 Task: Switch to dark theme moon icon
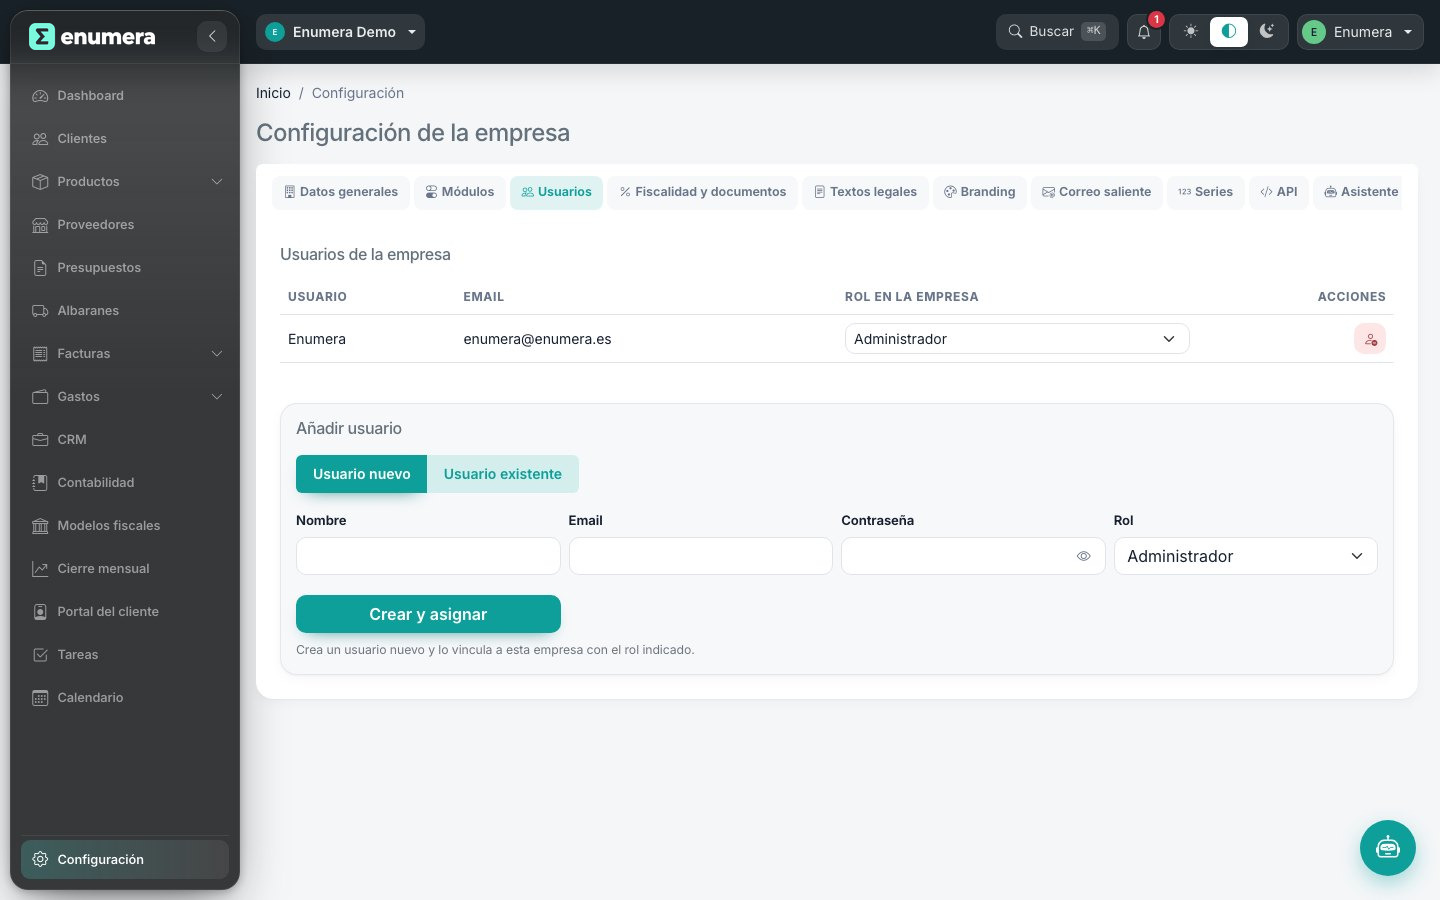tap(1267, 32)
